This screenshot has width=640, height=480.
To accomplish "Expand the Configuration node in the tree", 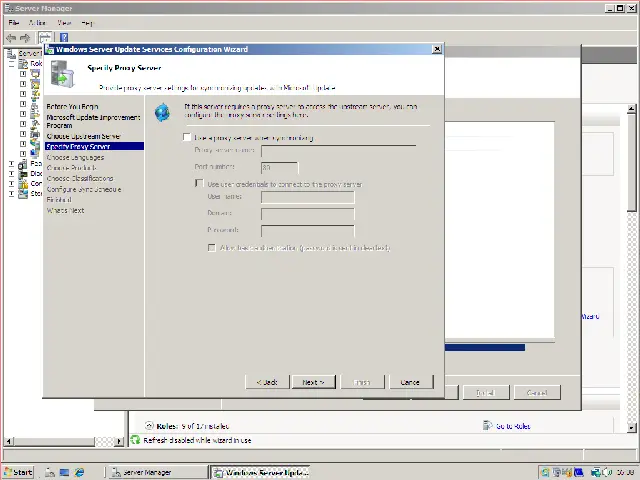I will pos(11,184).
